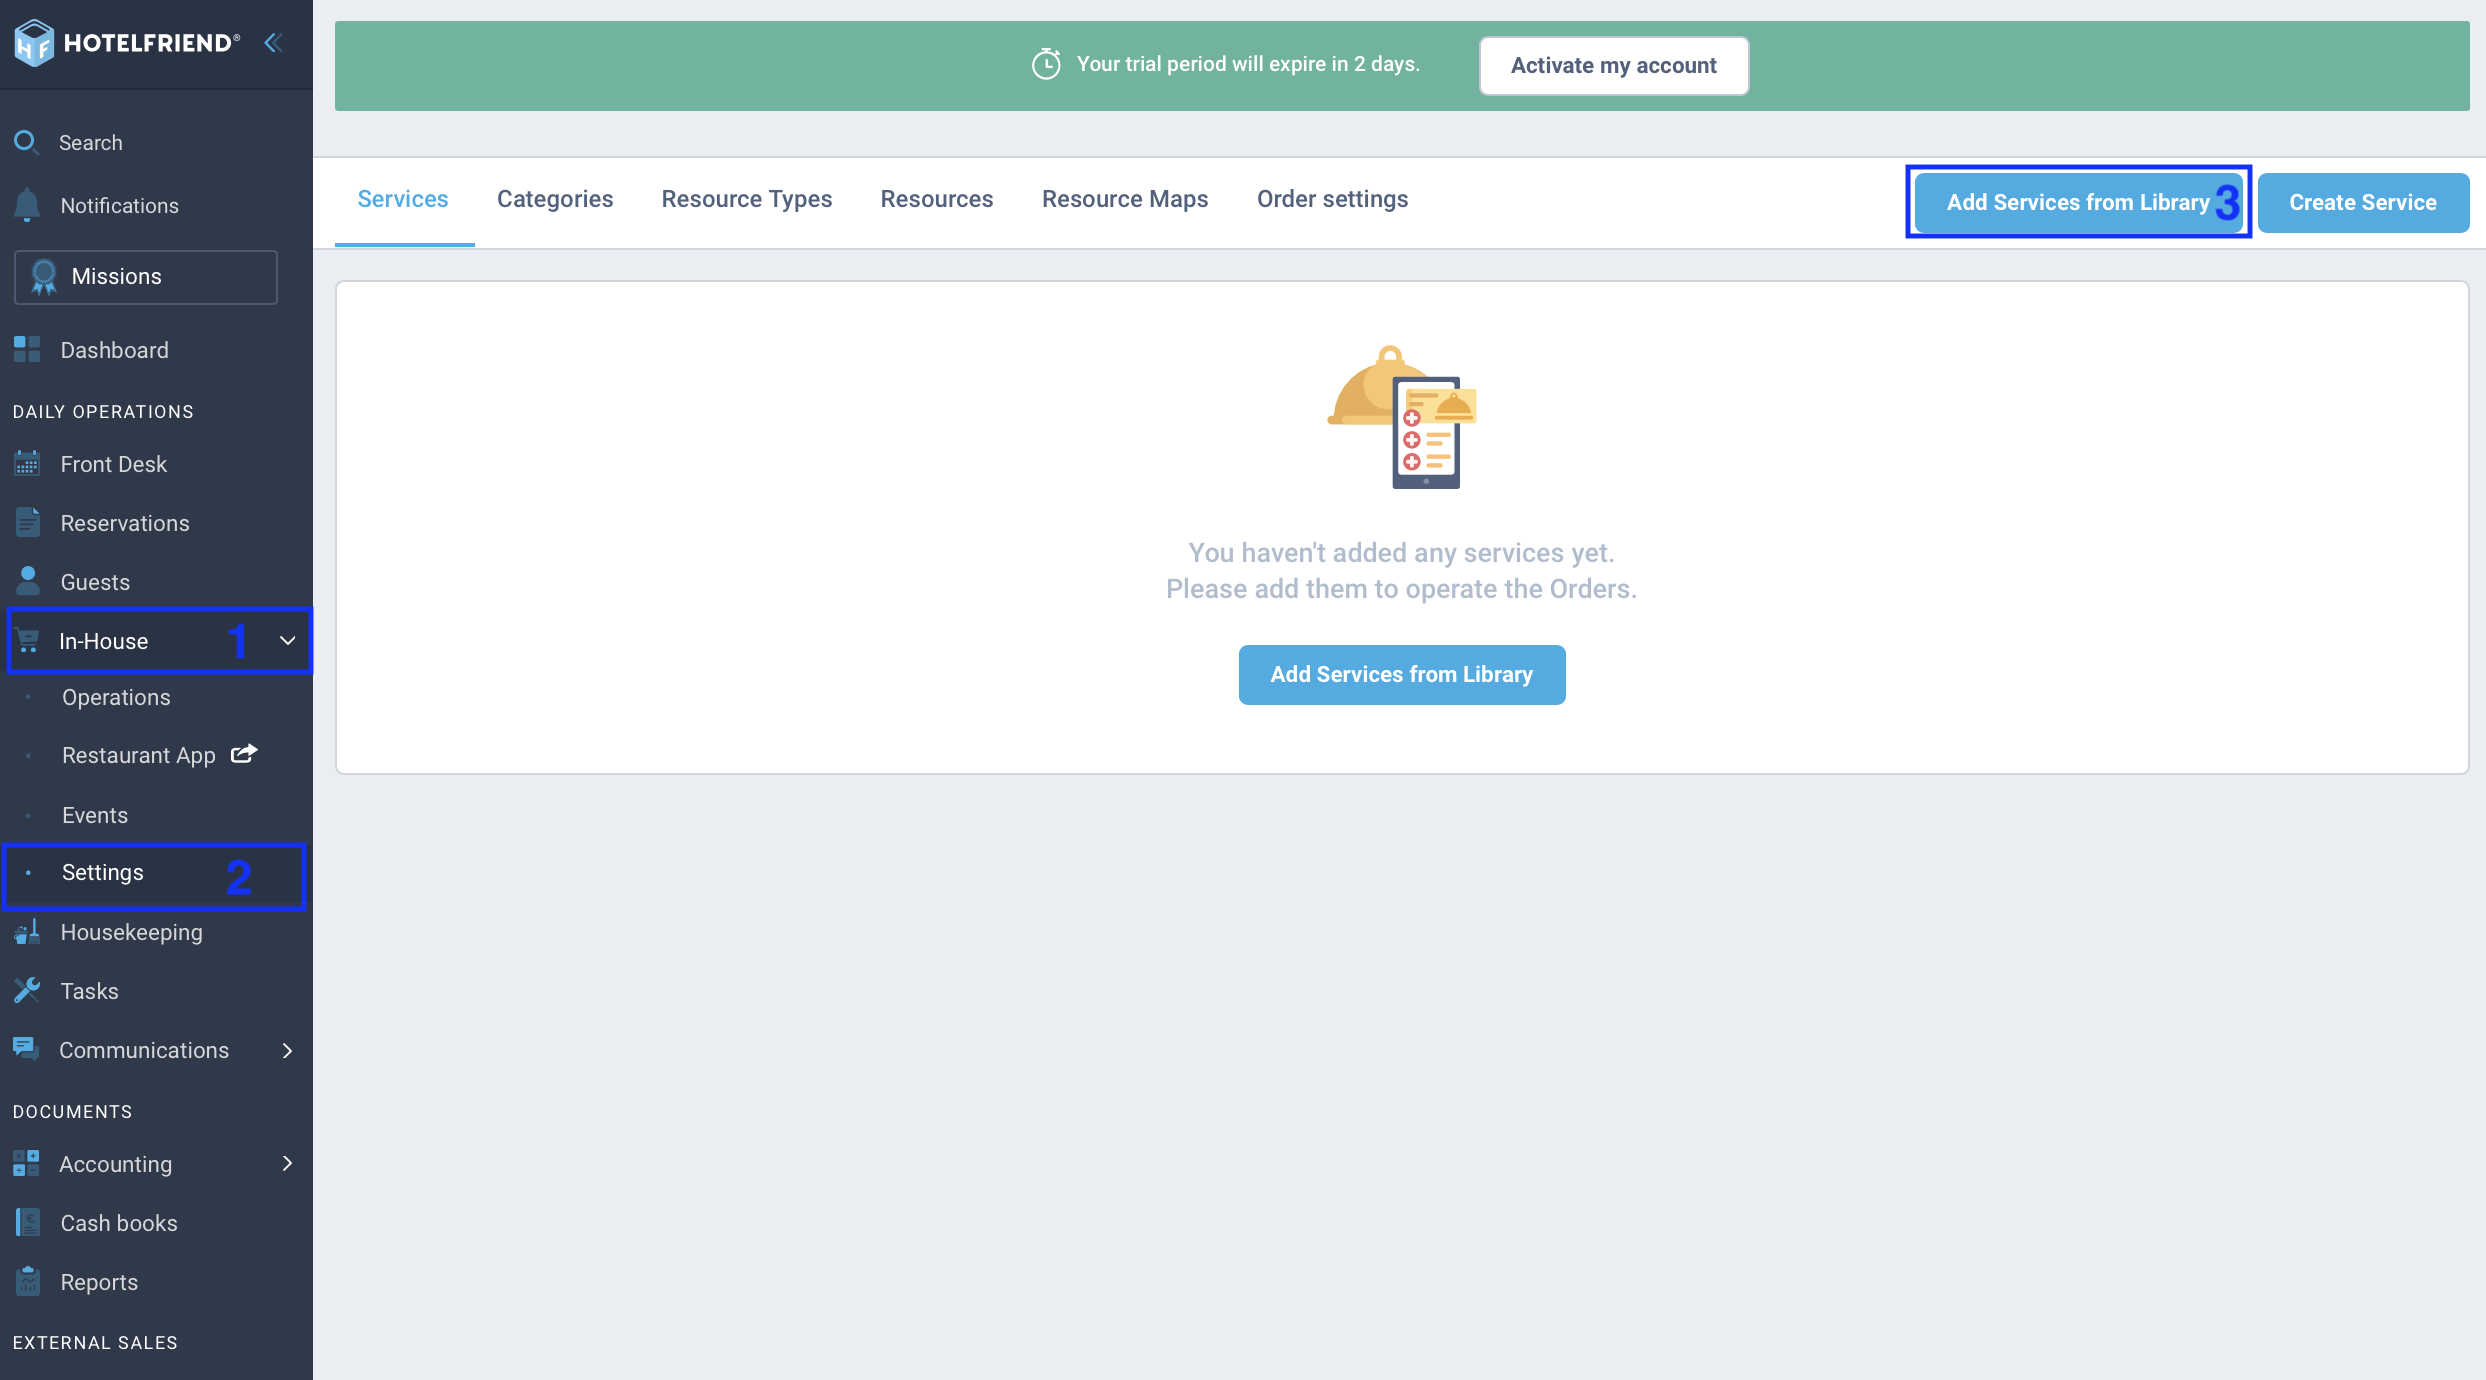2486x1380 pixels.
Task: Click the HotelFriend logo icon
Action: pos(33,43)
